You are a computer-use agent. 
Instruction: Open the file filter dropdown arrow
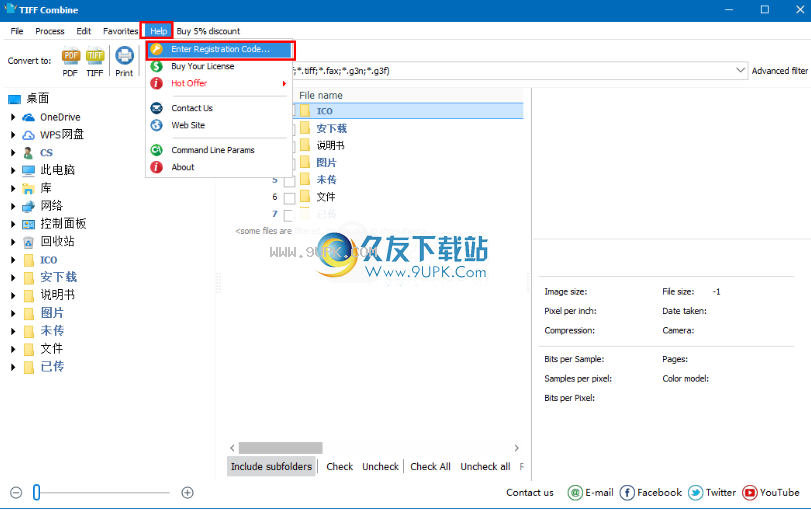coord(740,70)
